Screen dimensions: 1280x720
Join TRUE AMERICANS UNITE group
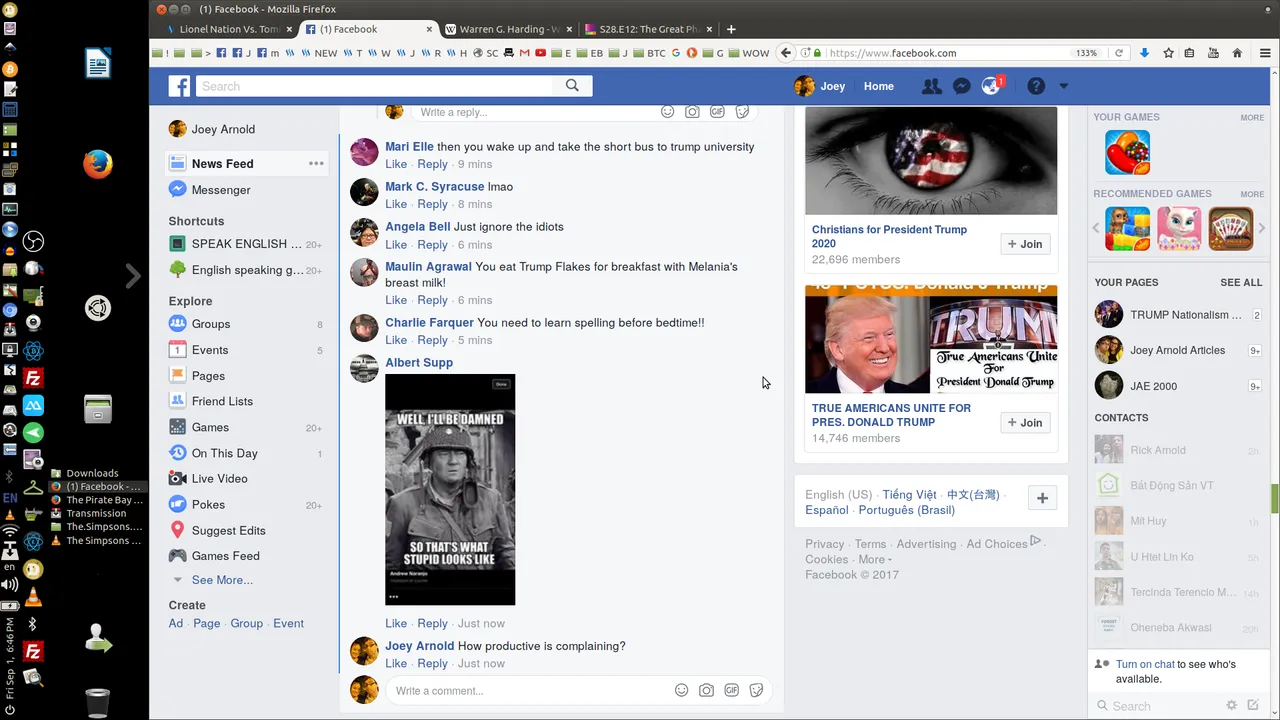(x=1025, y=423)
